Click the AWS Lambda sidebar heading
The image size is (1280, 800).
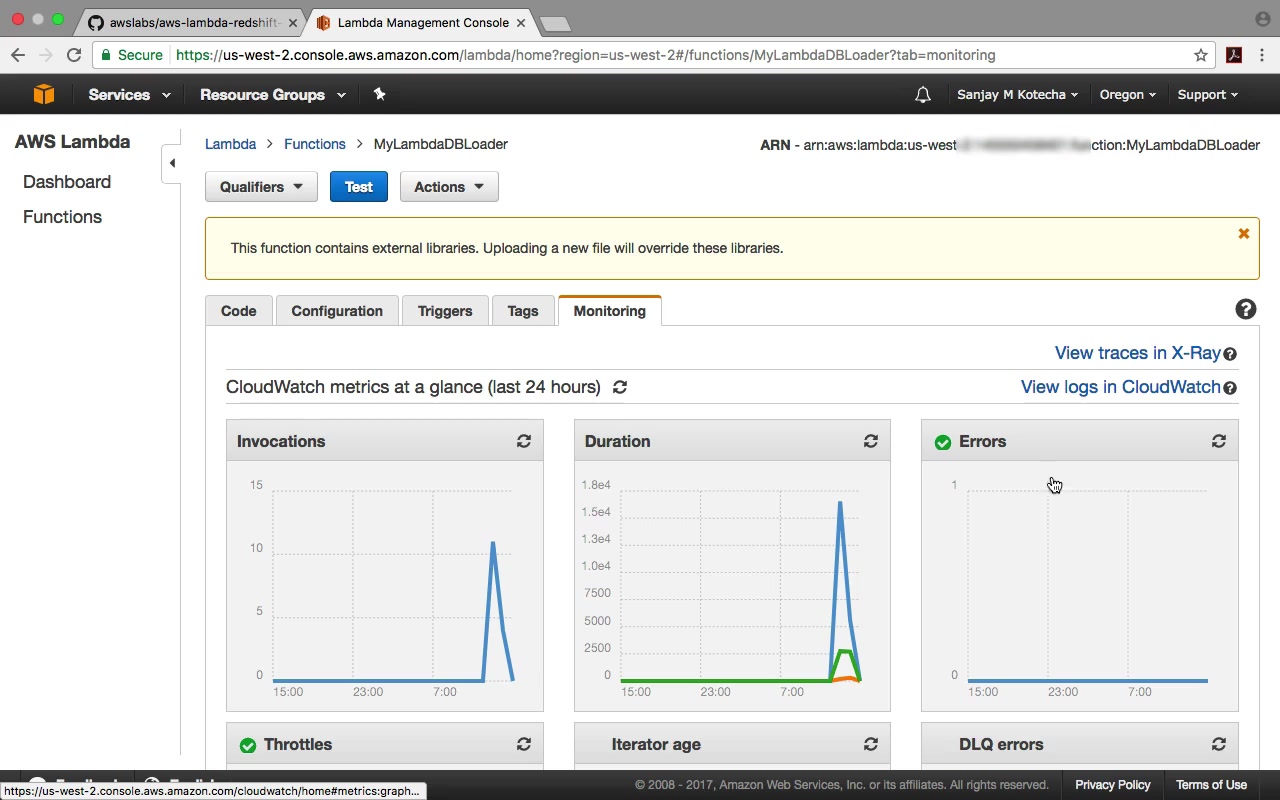click(x=72, y=142)
